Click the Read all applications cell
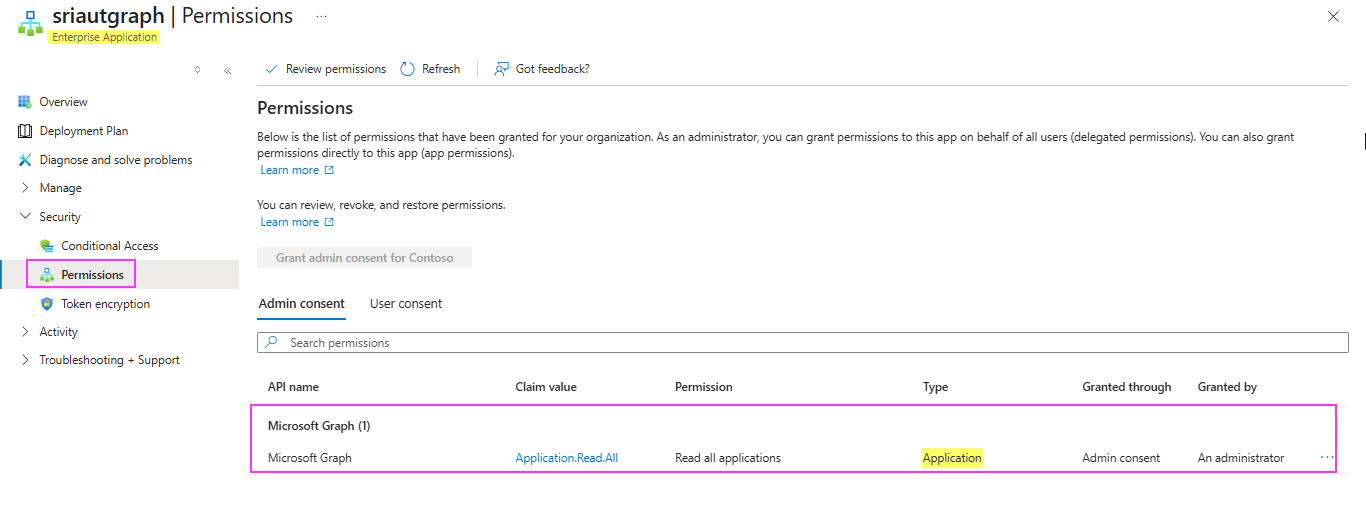The width and height of the screenshot is (1366, 509). tap(728, 458)
